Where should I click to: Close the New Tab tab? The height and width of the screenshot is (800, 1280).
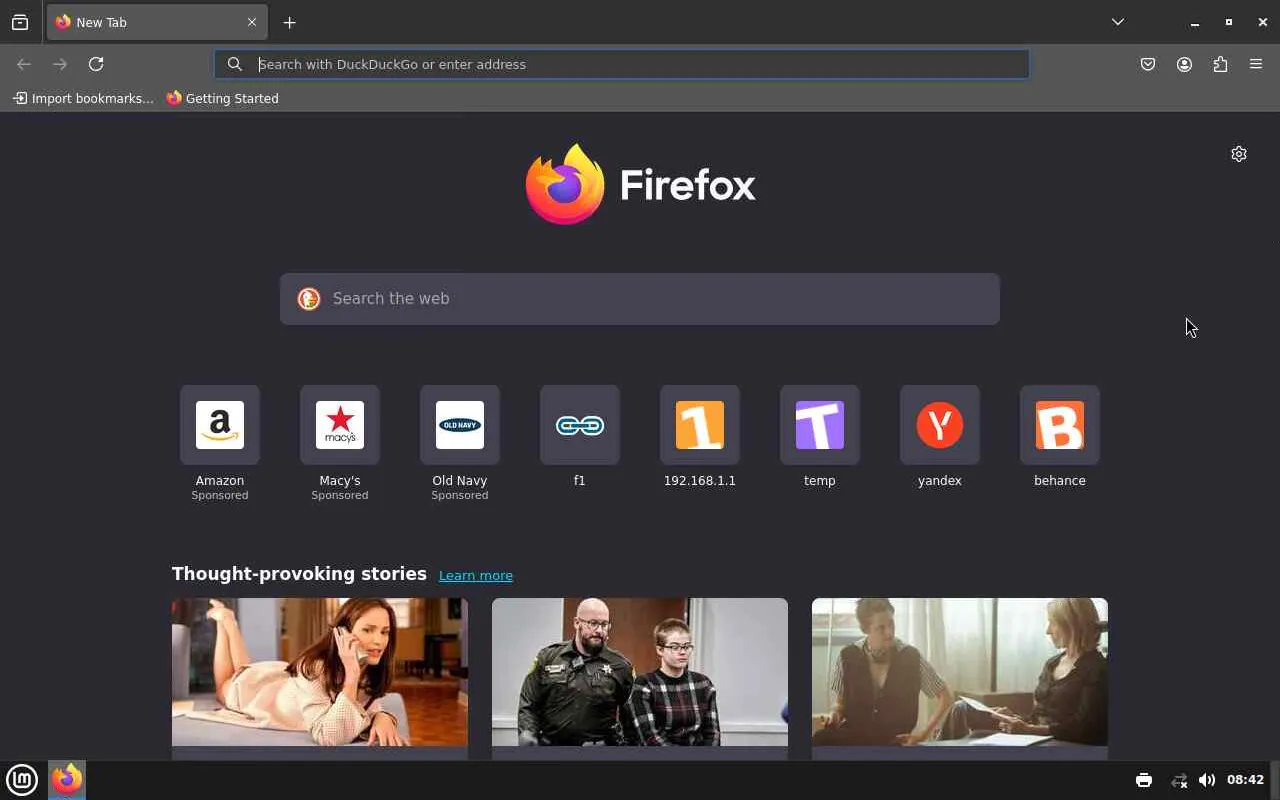252,22
